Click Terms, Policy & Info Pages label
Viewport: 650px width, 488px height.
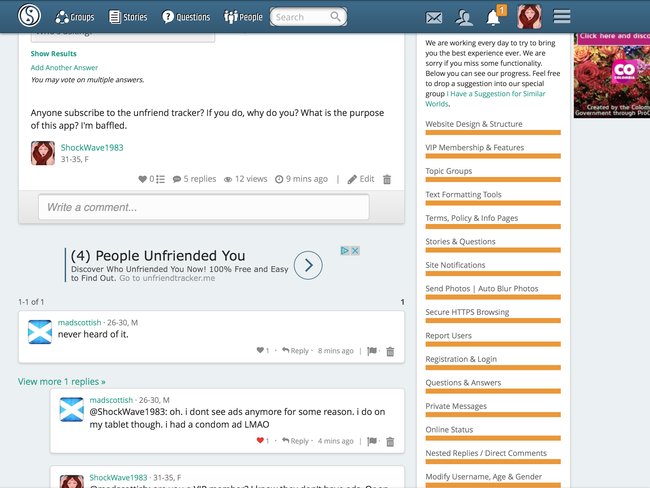[x=472, y=218]
